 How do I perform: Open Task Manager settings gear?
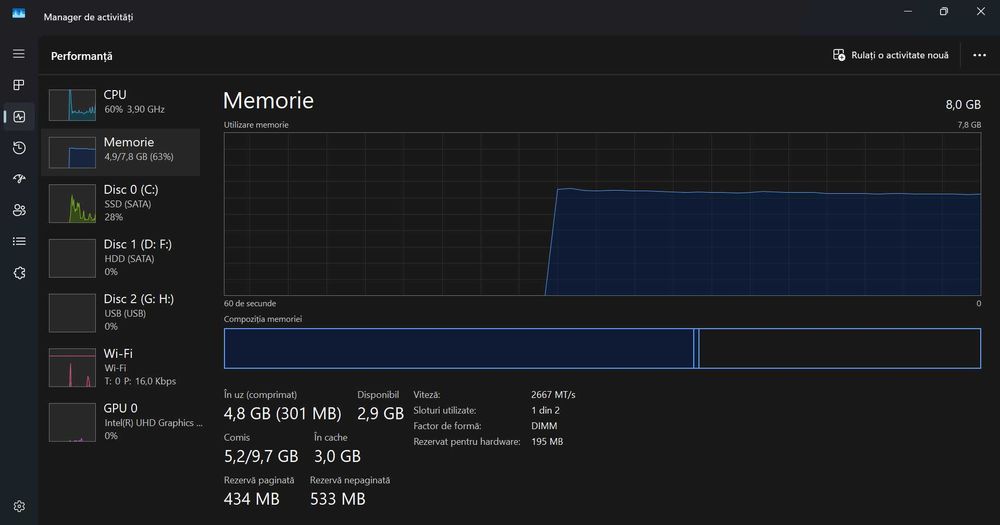tap(19, 506)
